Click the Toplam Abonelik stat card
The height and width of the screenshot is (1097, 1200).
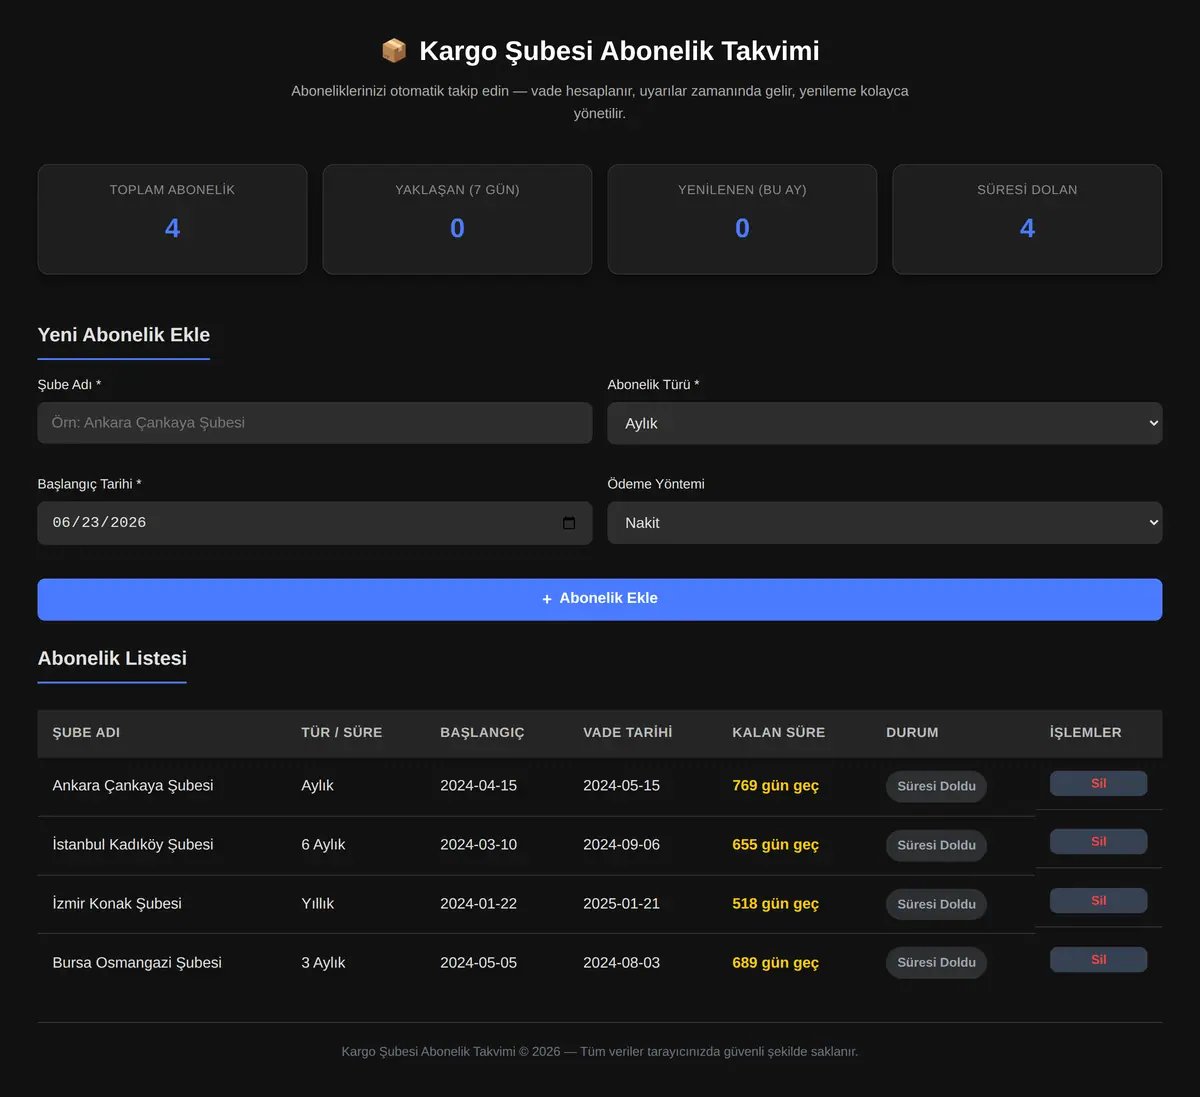(172, 219)
